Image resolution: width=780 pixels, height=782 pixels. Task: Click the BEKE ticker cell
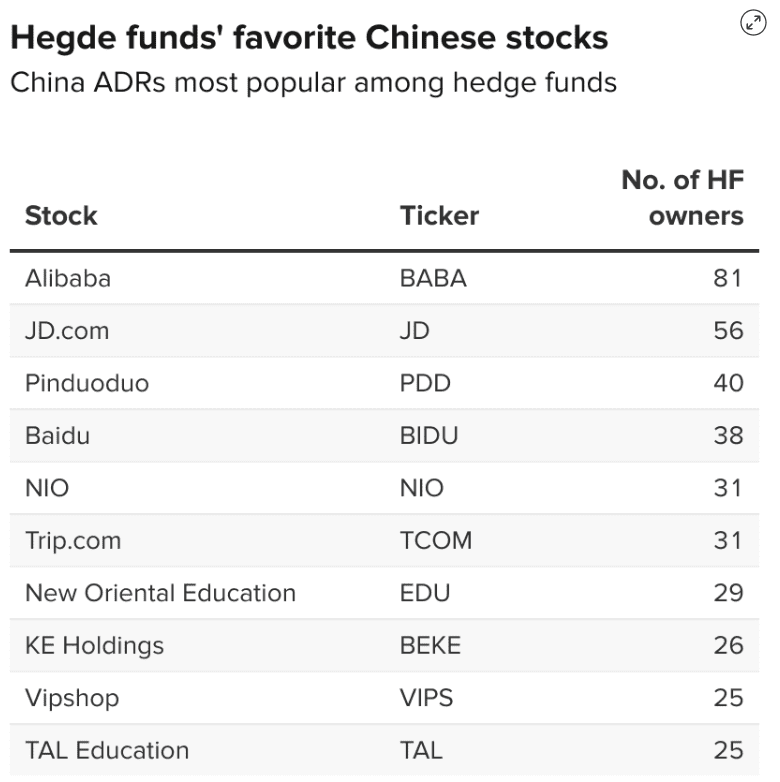[430, 646]
